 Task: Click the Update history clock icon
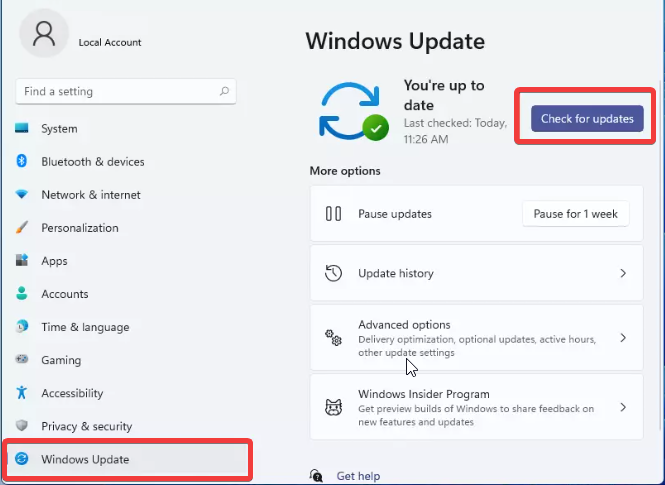coord(333,273)
